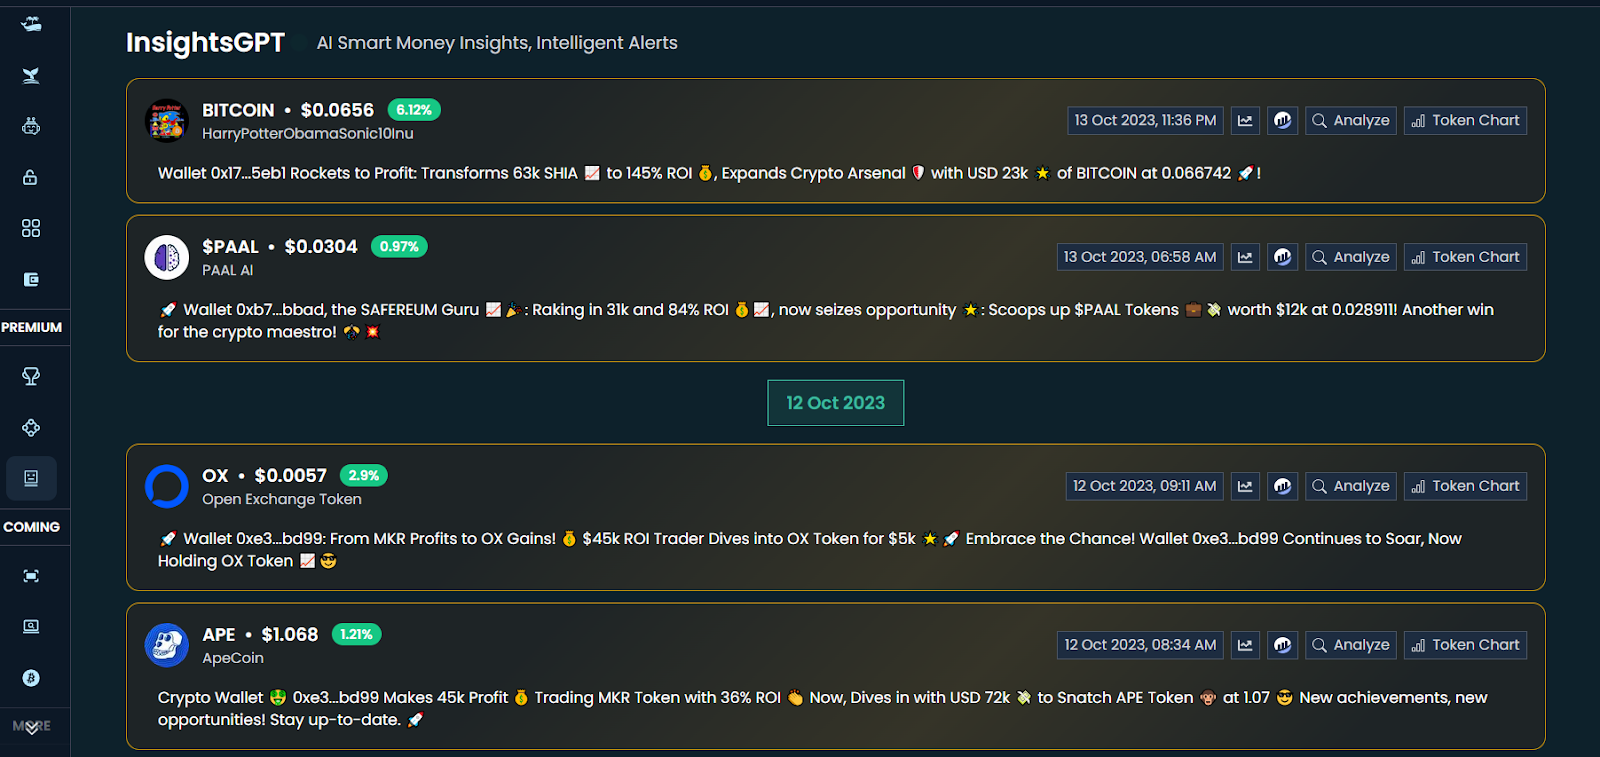Screen dimensions: 1600x757
Task: Click round bar-chart logo on $PAAL card
Action: (x=1282, y=257)
